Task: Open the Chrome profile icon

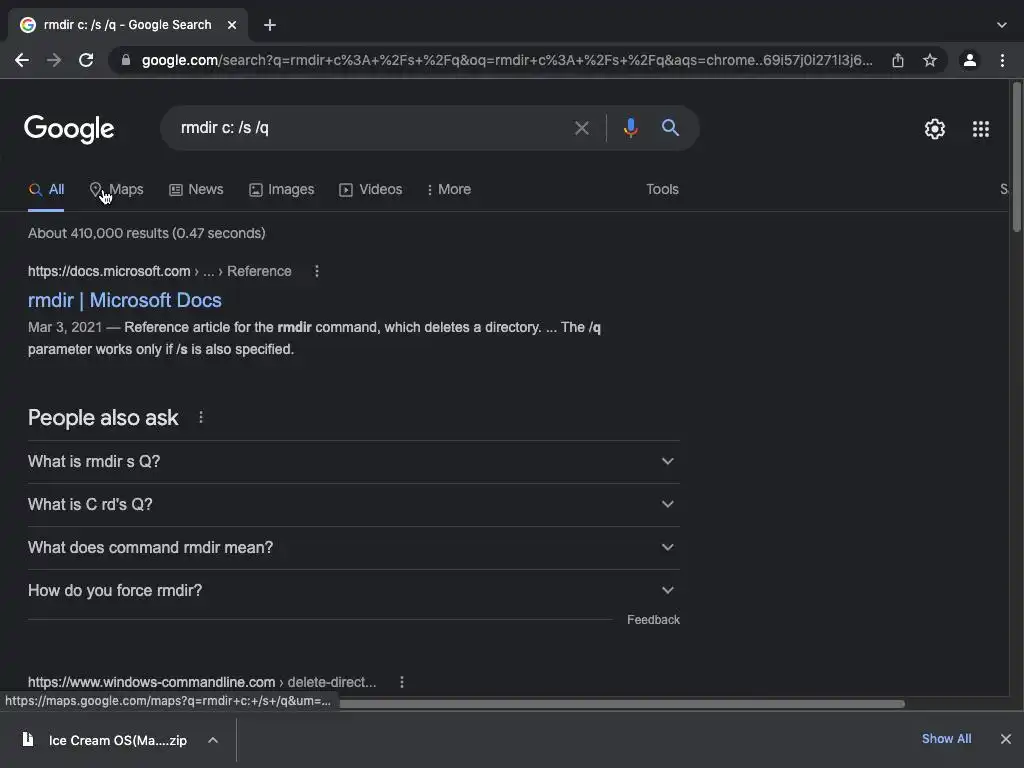Action: [x=970, y=60]
